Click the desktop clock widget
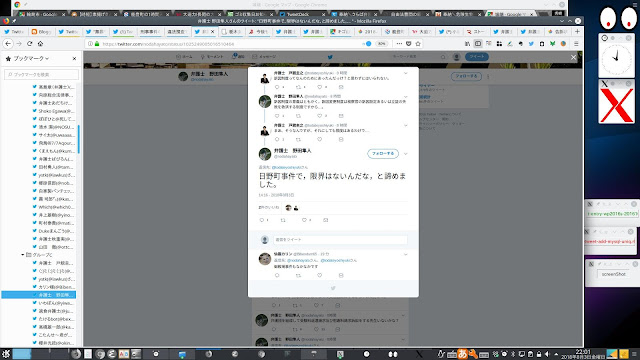Screen dimensions: 640x360 616,59
